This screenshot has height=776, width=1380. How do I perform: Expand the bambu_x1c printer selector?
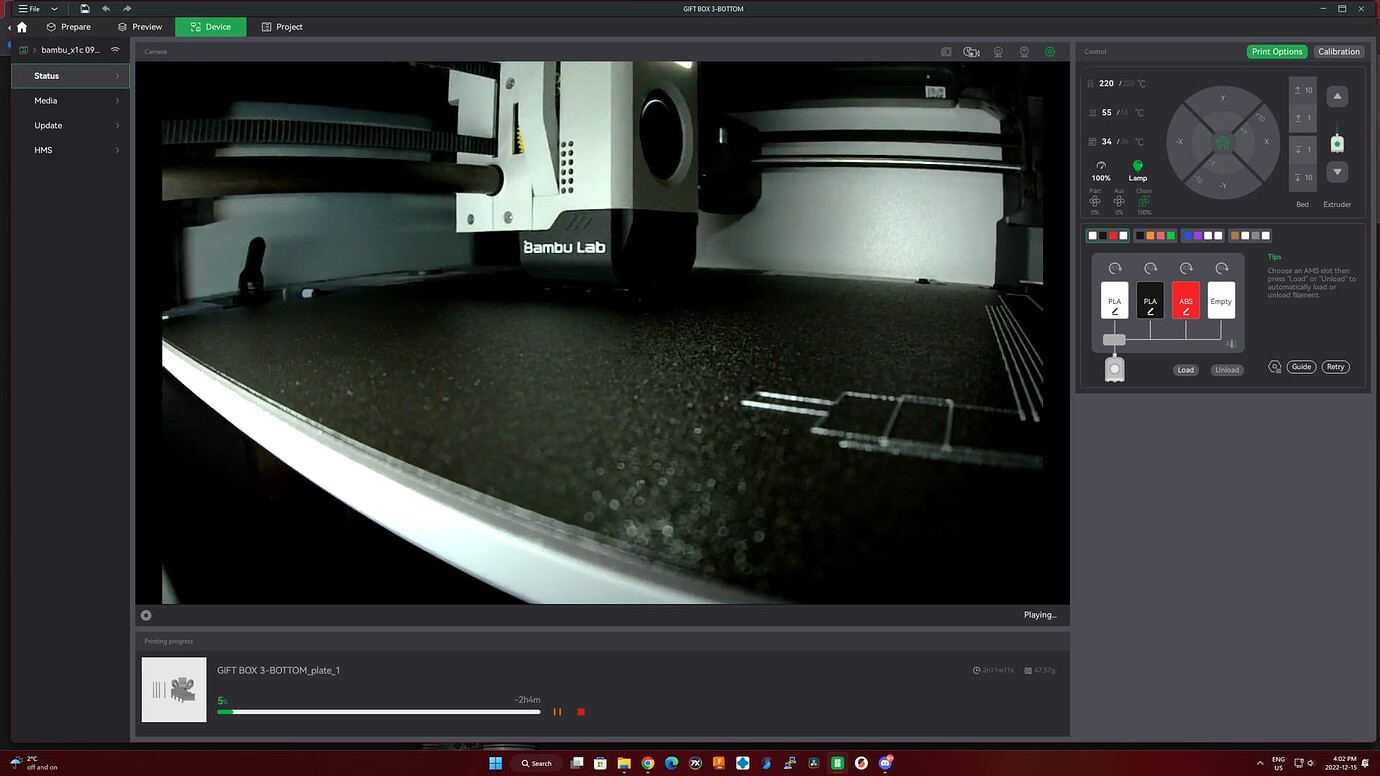click(x=70, y=50)
